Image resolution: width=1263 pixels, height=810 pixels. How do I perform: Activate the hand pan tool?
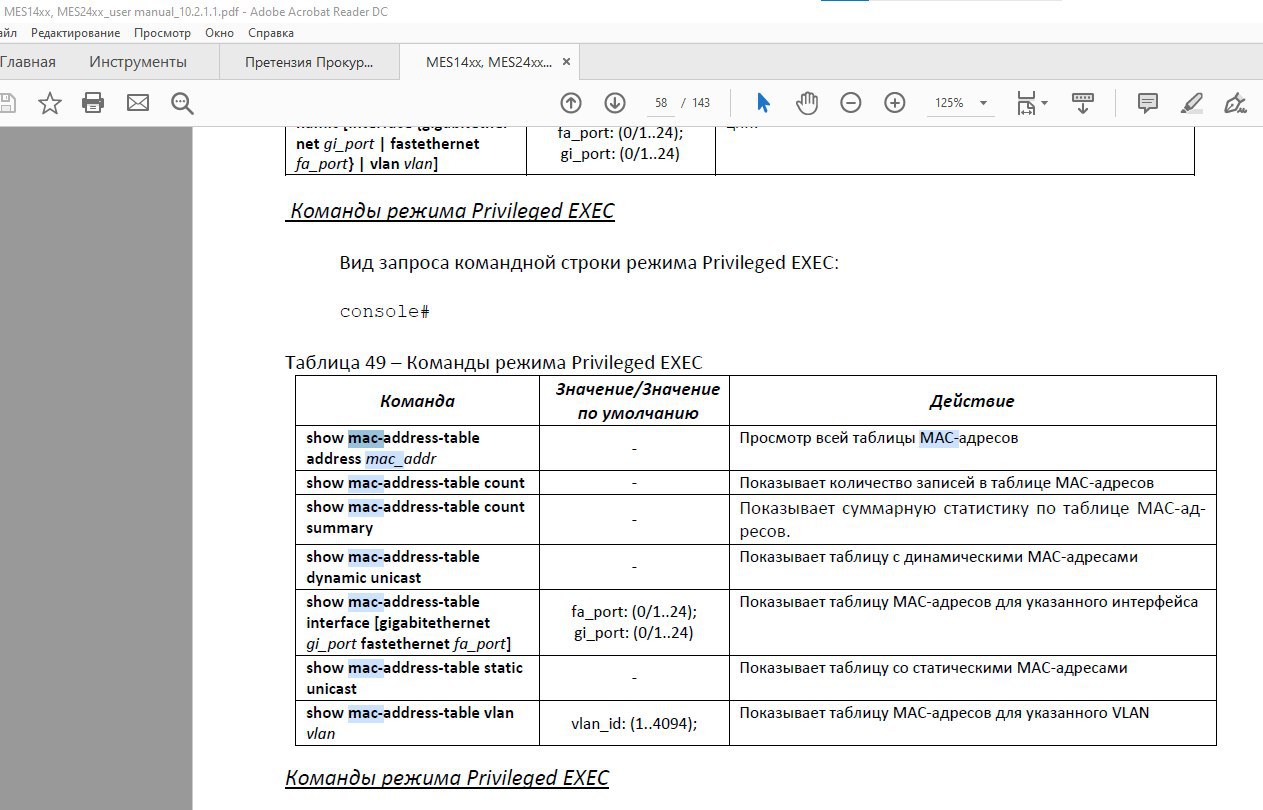[x=807, y=103]
